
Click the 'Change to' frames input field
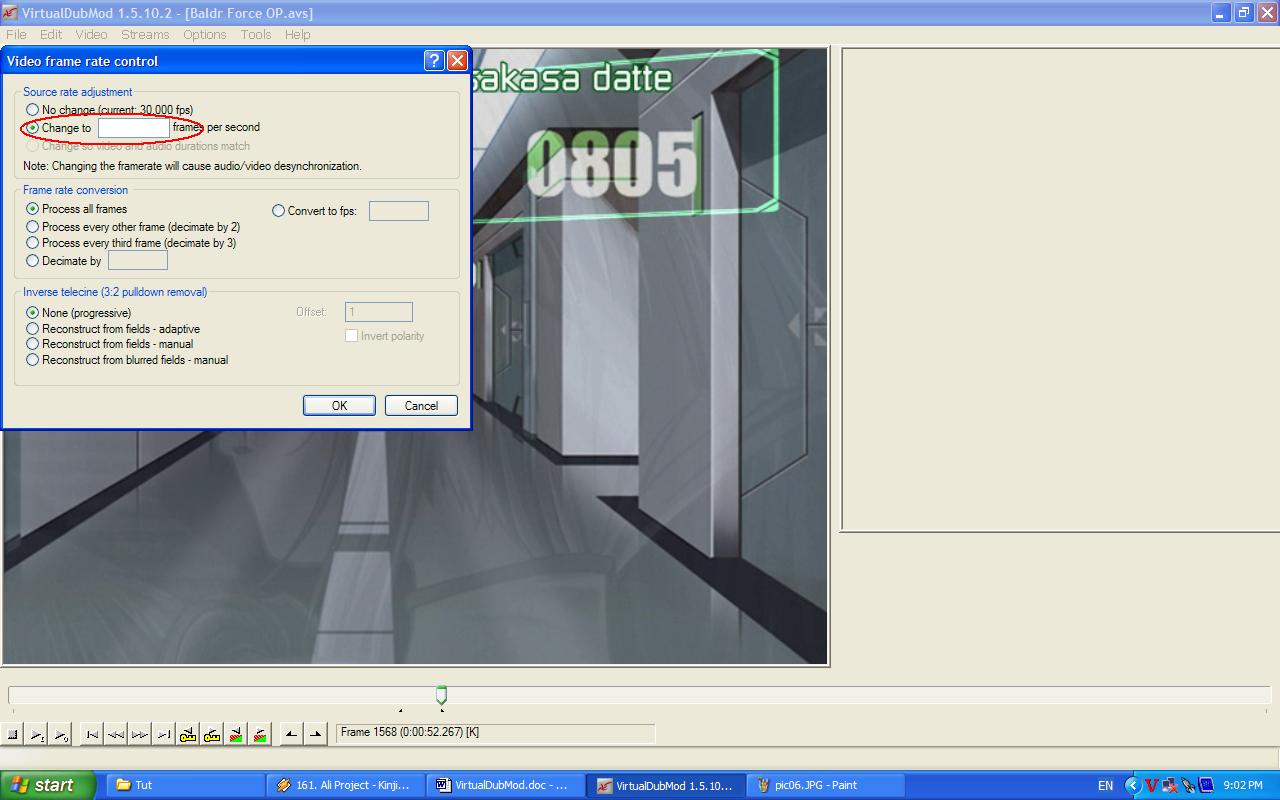tap(134, 128)
